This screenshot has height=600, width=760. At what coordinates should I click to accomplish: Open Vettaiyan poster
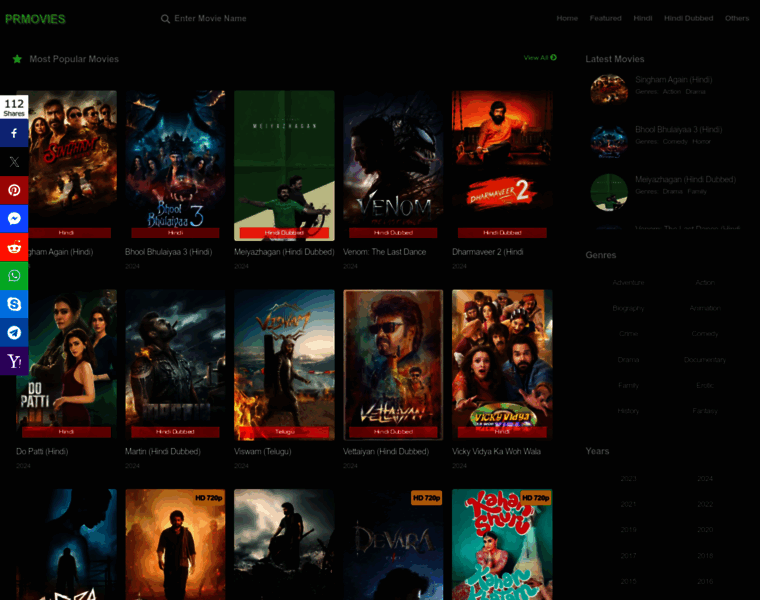393,365
